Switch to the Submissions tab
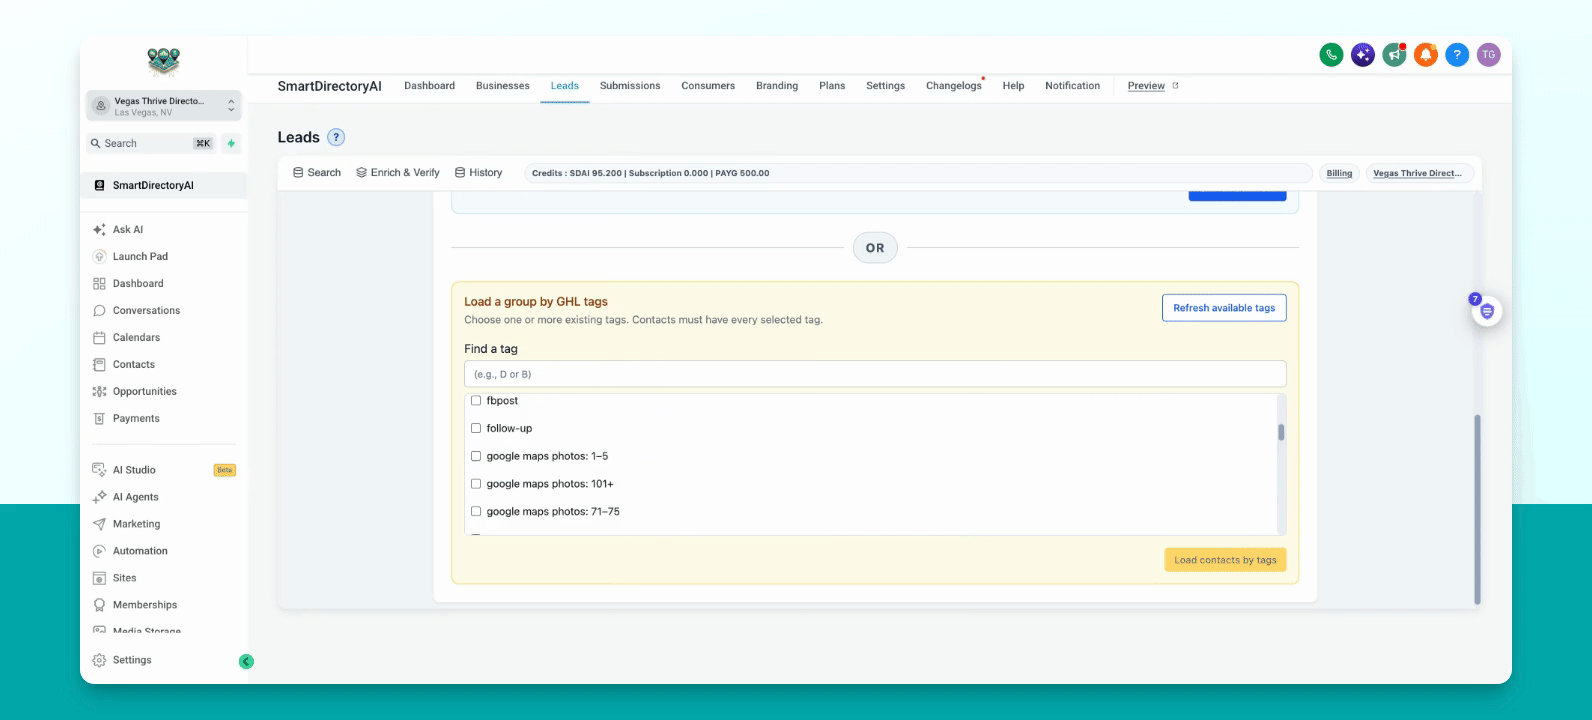This screenshot has height=720, width=1592. point(630,86)
